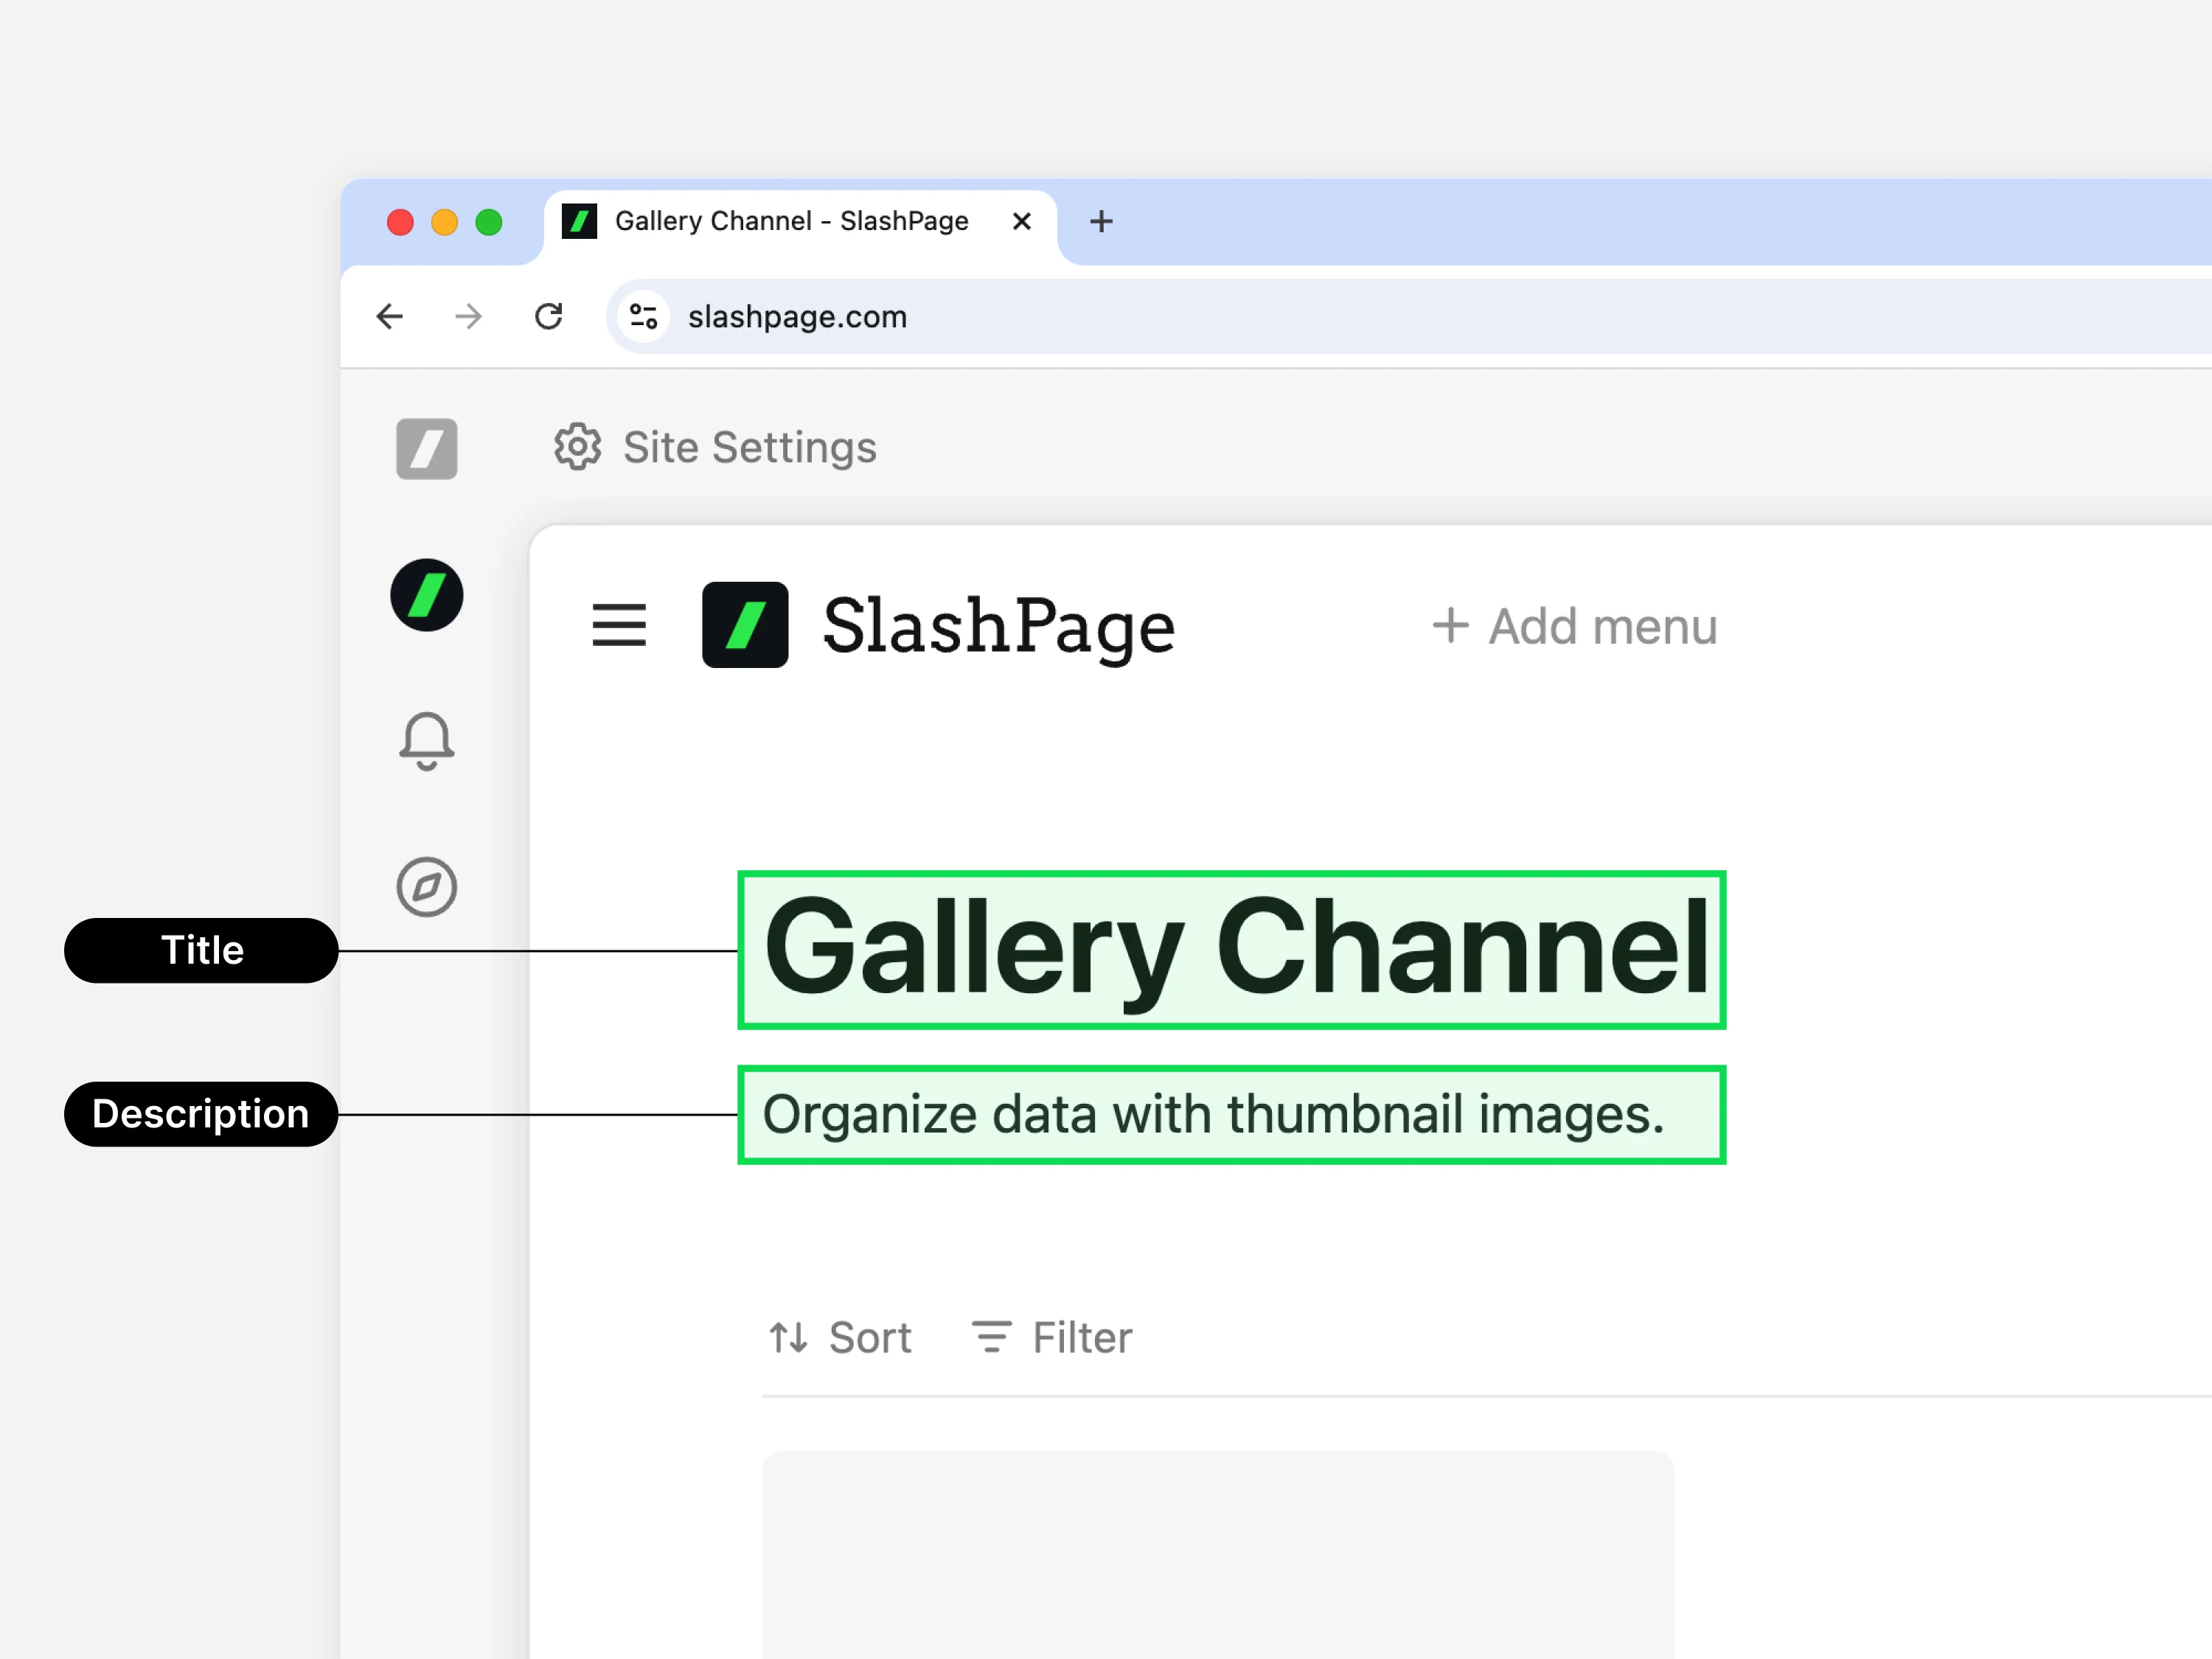Screen dimensions: 2212x1659
Task: Go back in browser
Action: click(390, 317)
